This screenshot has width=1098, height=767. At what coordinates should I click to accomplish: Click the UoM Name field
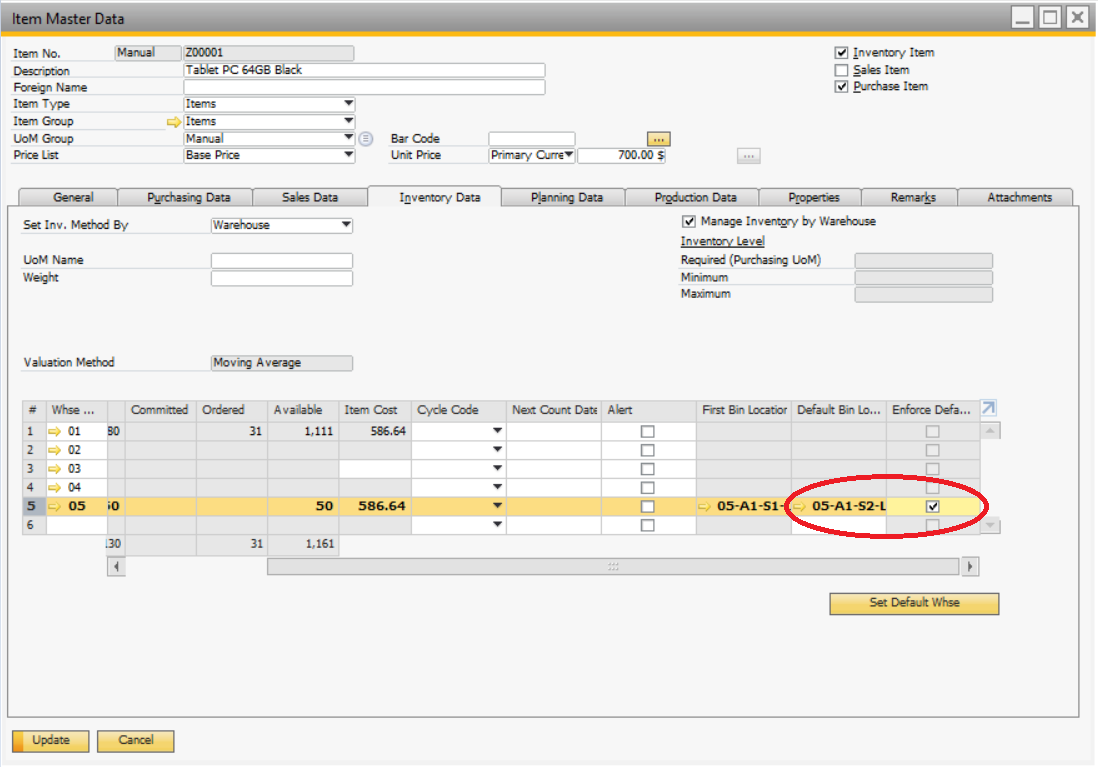coord(282,261)
